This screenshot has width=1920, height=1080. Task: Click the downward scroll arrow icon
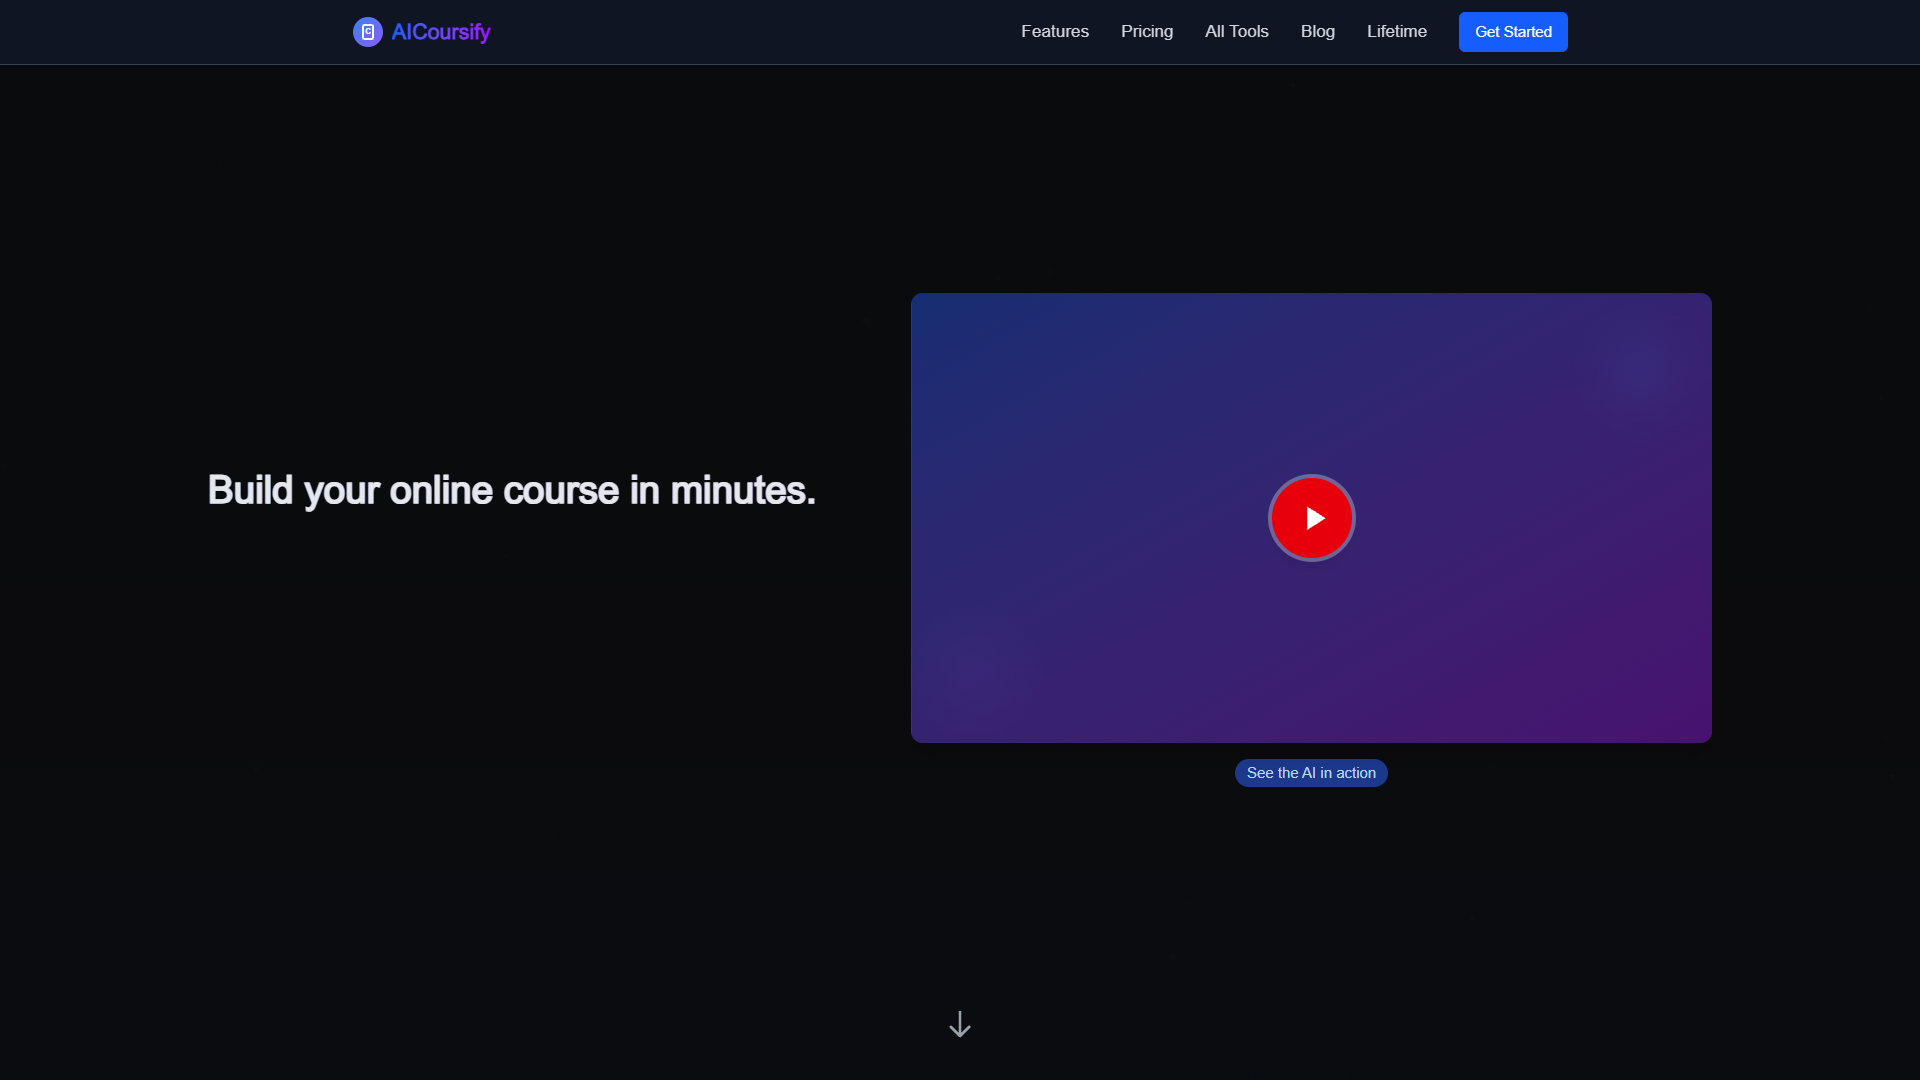960,1024
